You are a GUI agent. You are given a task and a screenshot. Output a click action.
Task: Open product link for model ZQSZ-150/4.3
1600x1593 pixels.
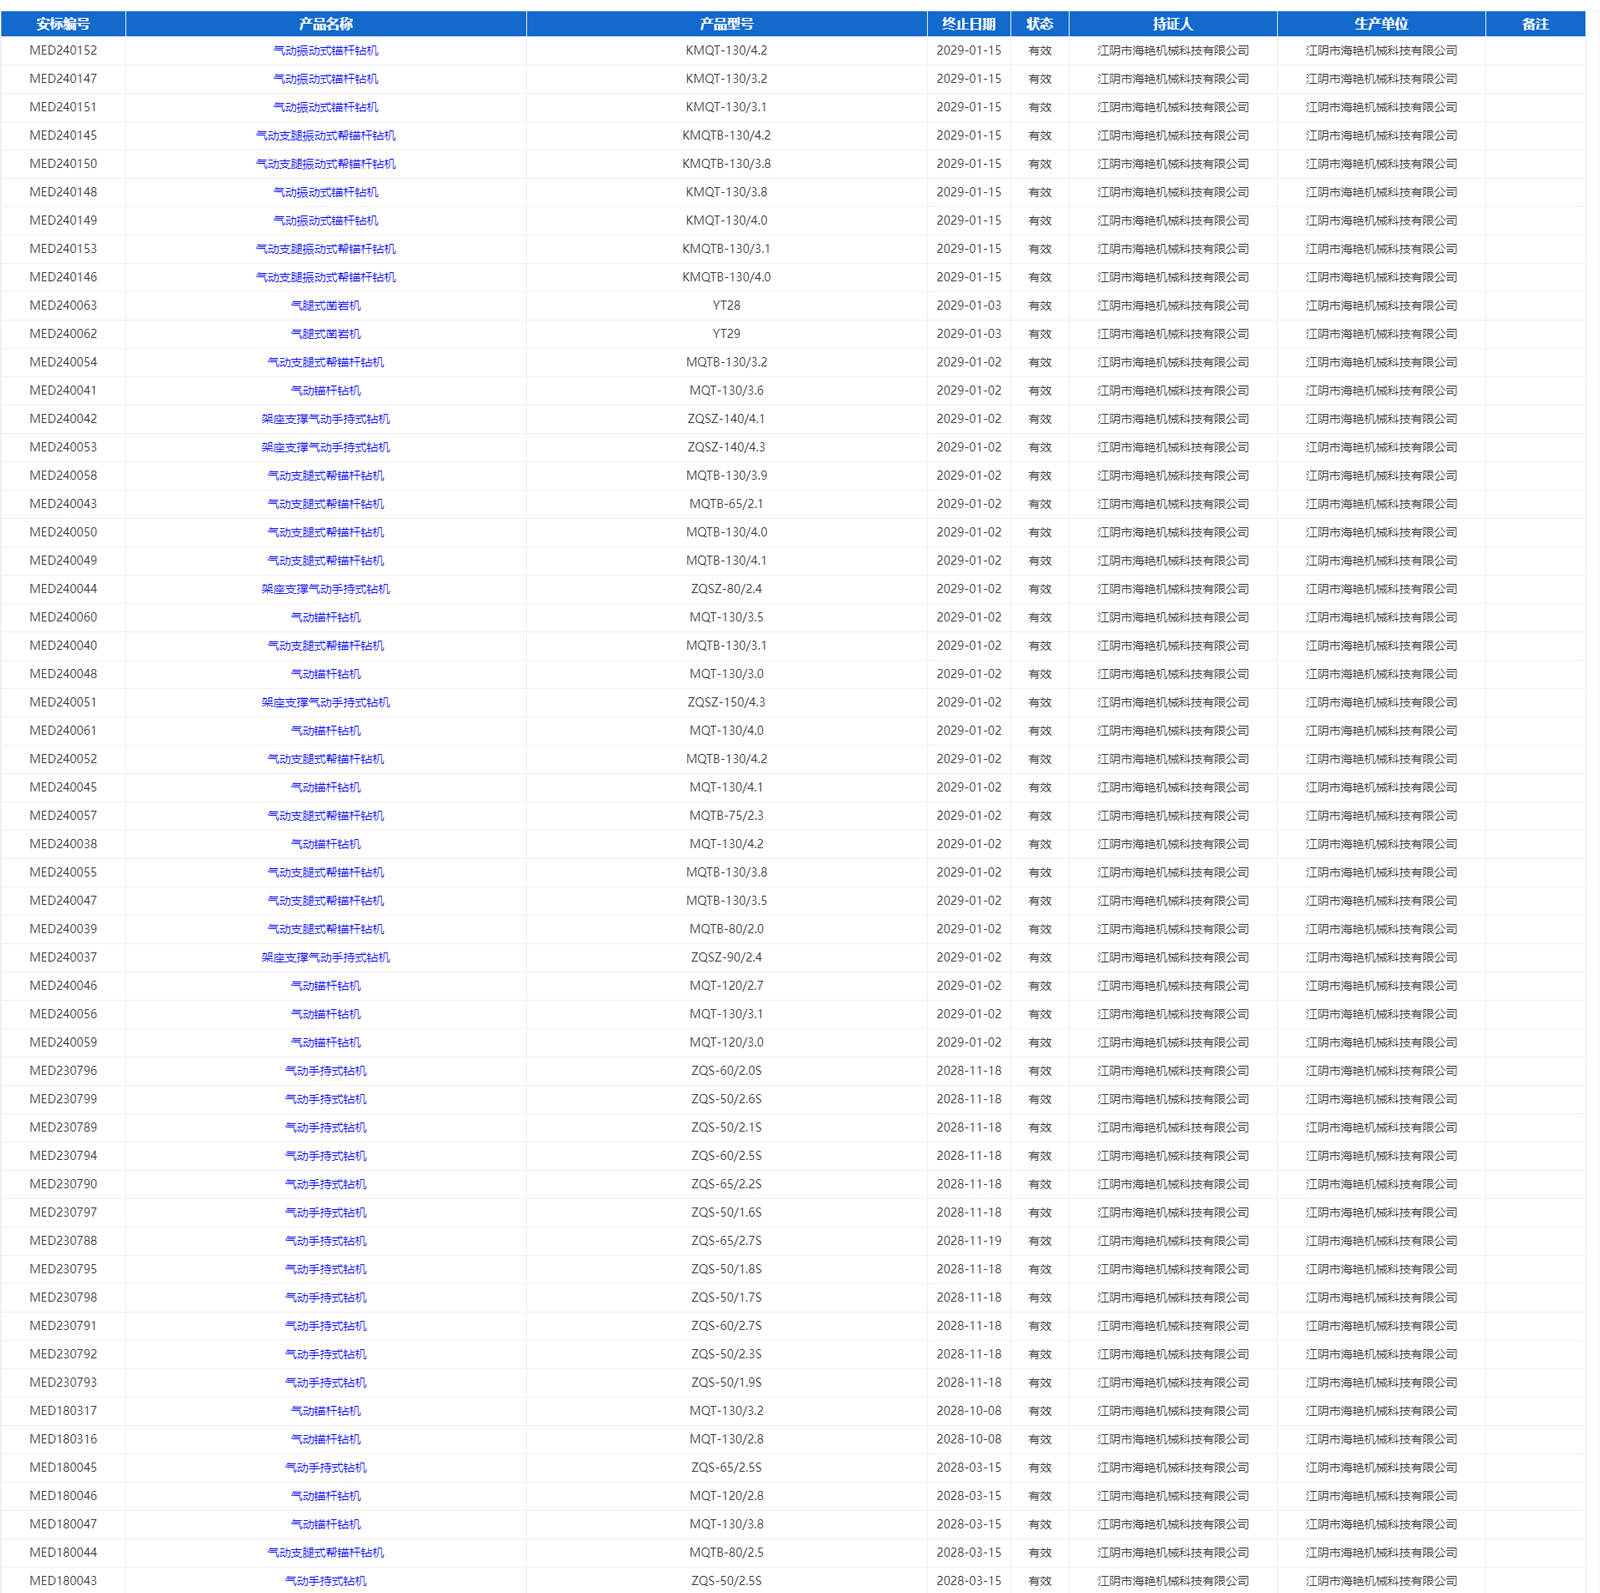click(x=325, y=703)
